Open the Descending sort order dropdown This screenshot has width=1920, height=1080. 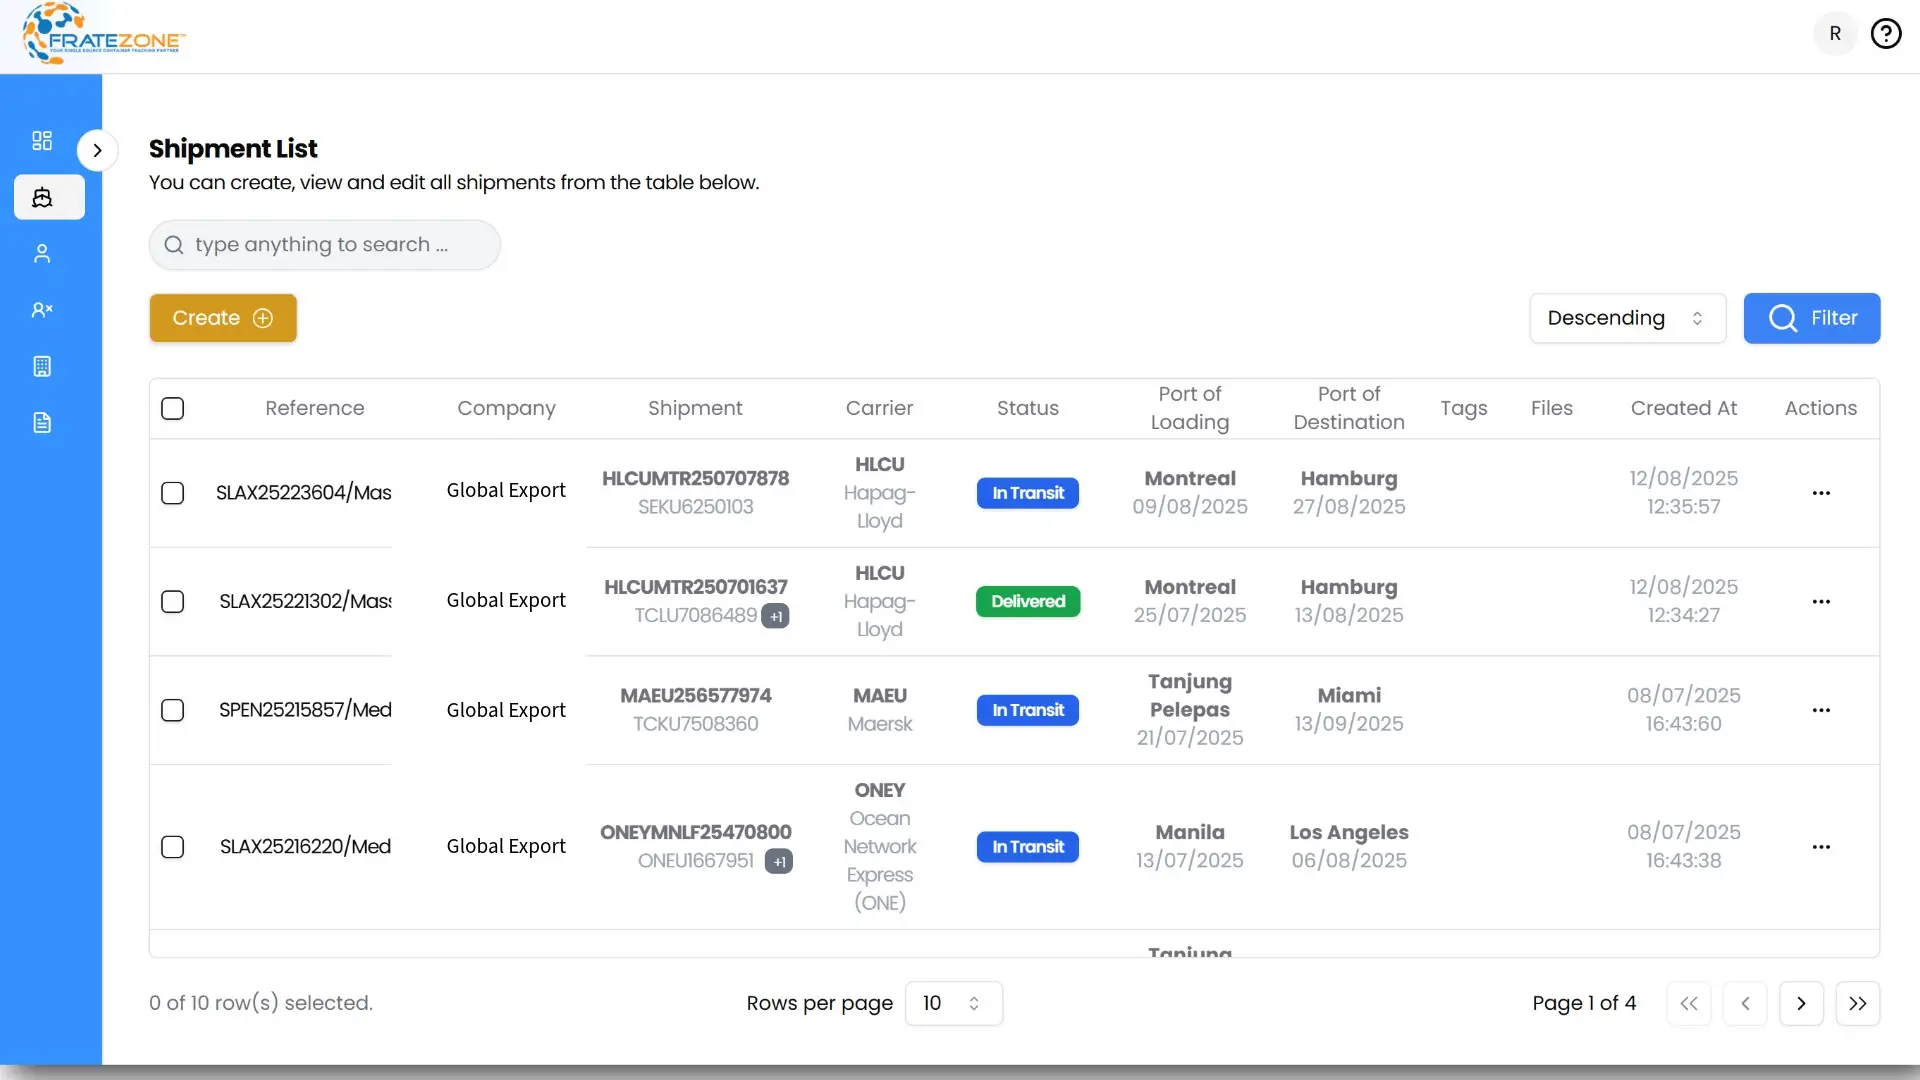(x=1627, y=318)
